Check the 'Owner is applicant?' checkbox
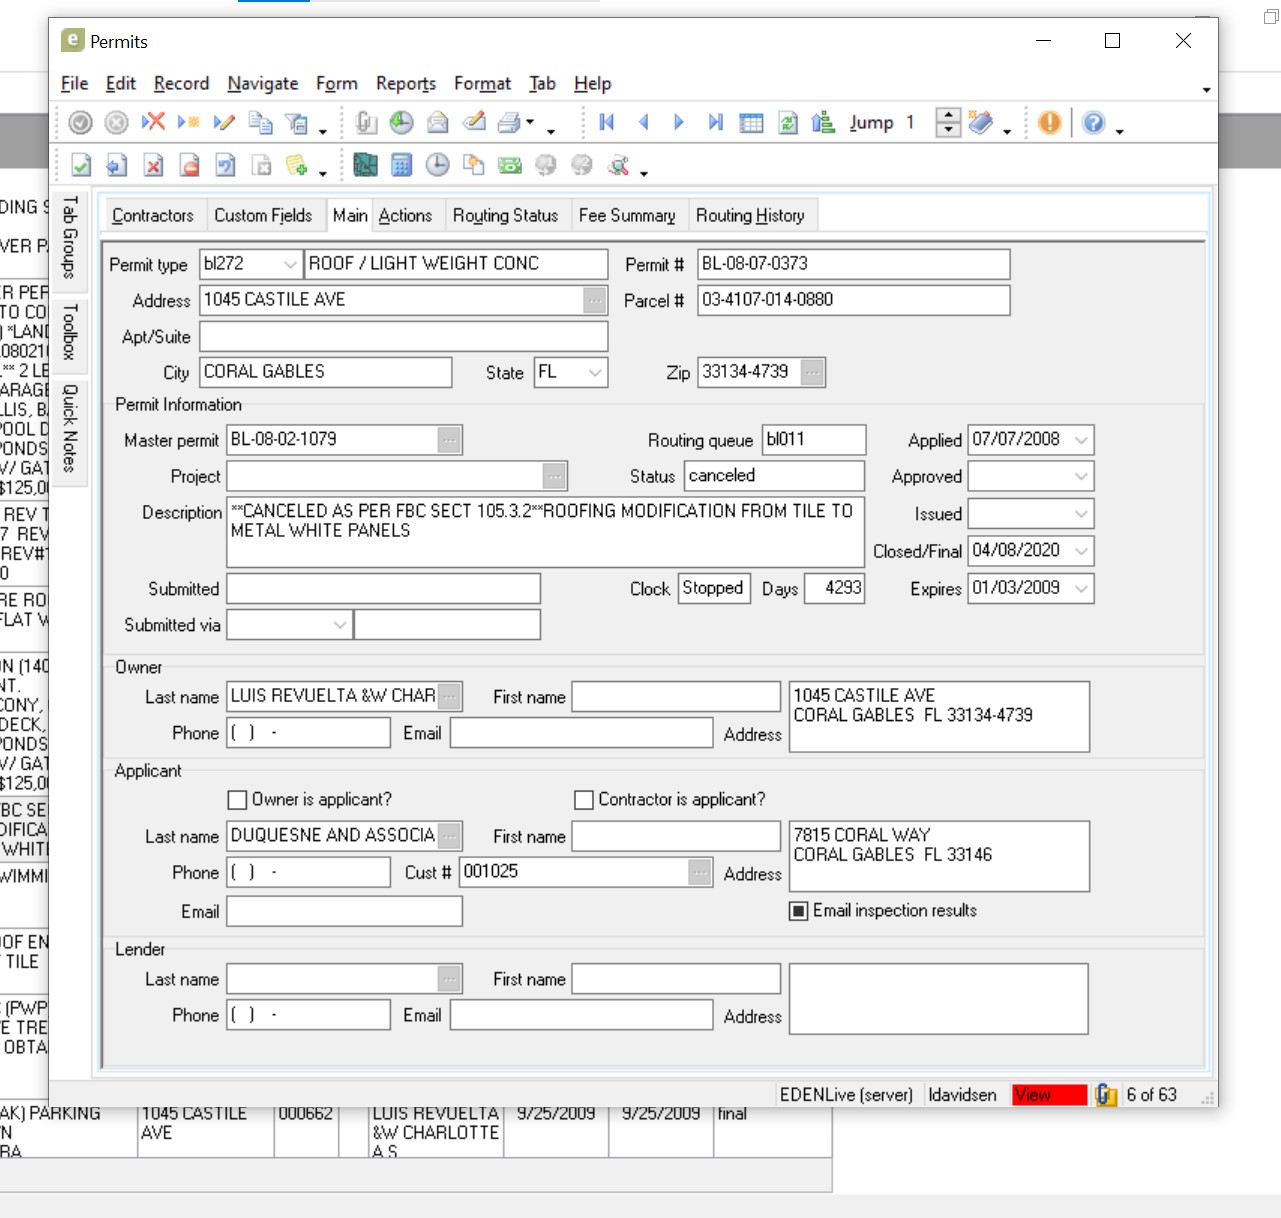 pyautogui.click(x=238, y=800)
